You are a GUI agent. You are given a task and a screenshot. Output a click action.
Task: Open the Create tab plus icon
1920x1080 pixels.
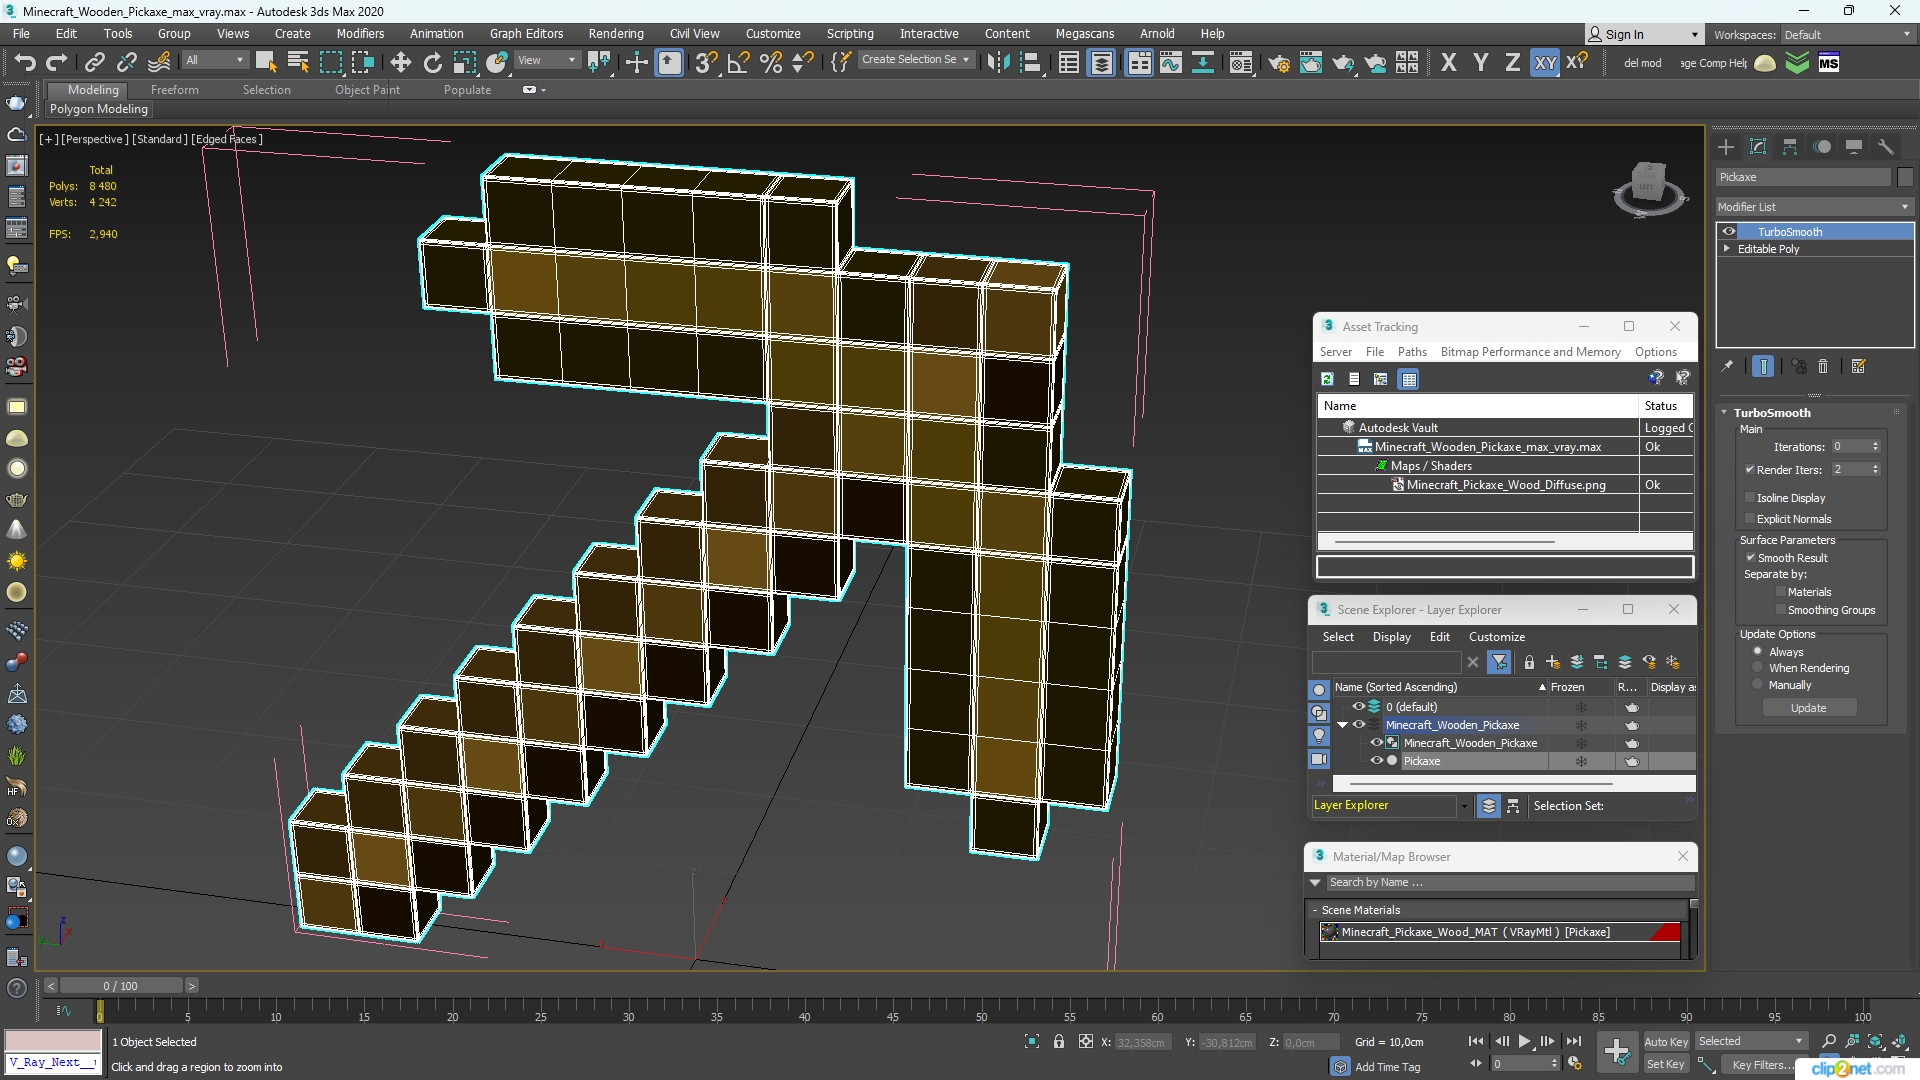point(1726,147)
